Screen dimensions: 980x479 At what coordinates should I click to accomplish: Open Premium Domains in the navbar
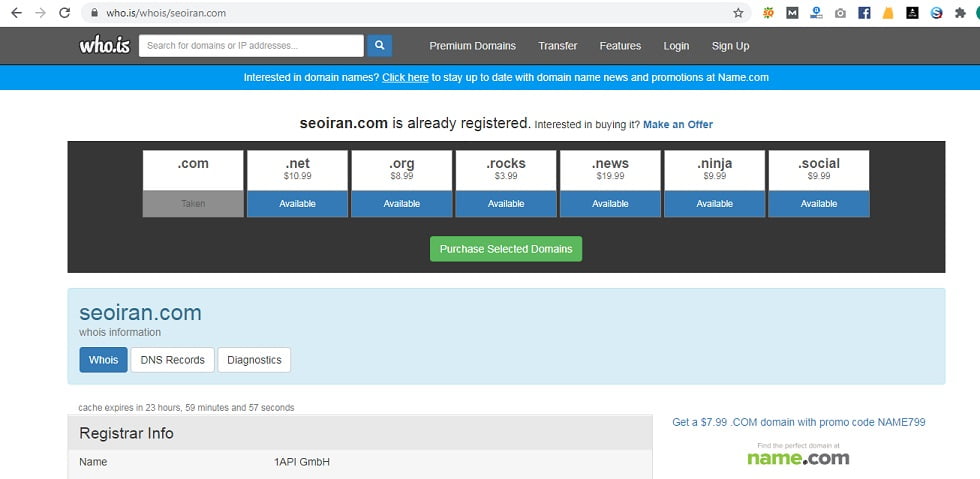point(472,46)
